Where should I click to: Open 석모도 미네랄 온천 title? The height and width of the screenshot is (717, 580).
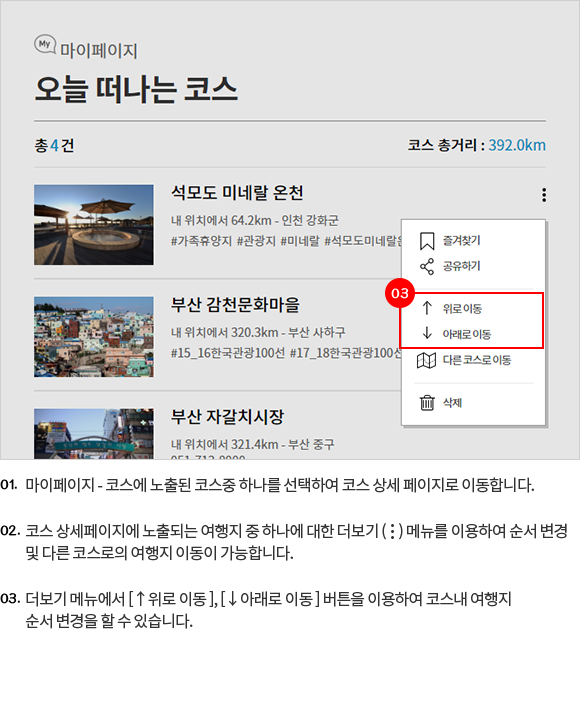(x=237, y=193)
